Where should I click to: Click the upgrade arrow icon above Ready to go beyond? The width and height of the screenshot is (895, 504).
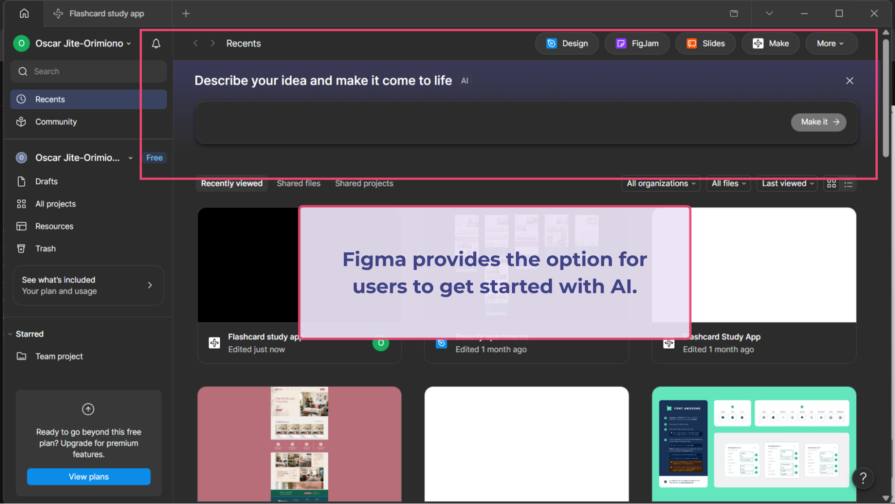88,409
